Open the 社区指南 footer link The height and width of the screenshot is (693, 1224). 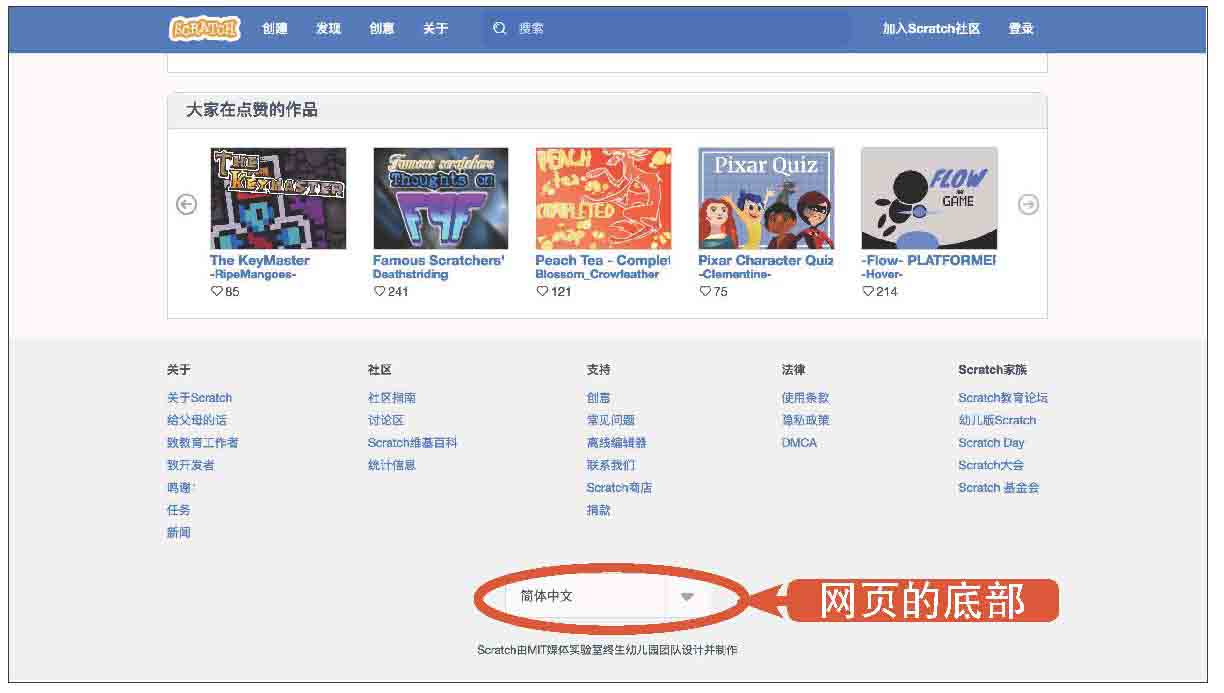[x=392, y=398]
